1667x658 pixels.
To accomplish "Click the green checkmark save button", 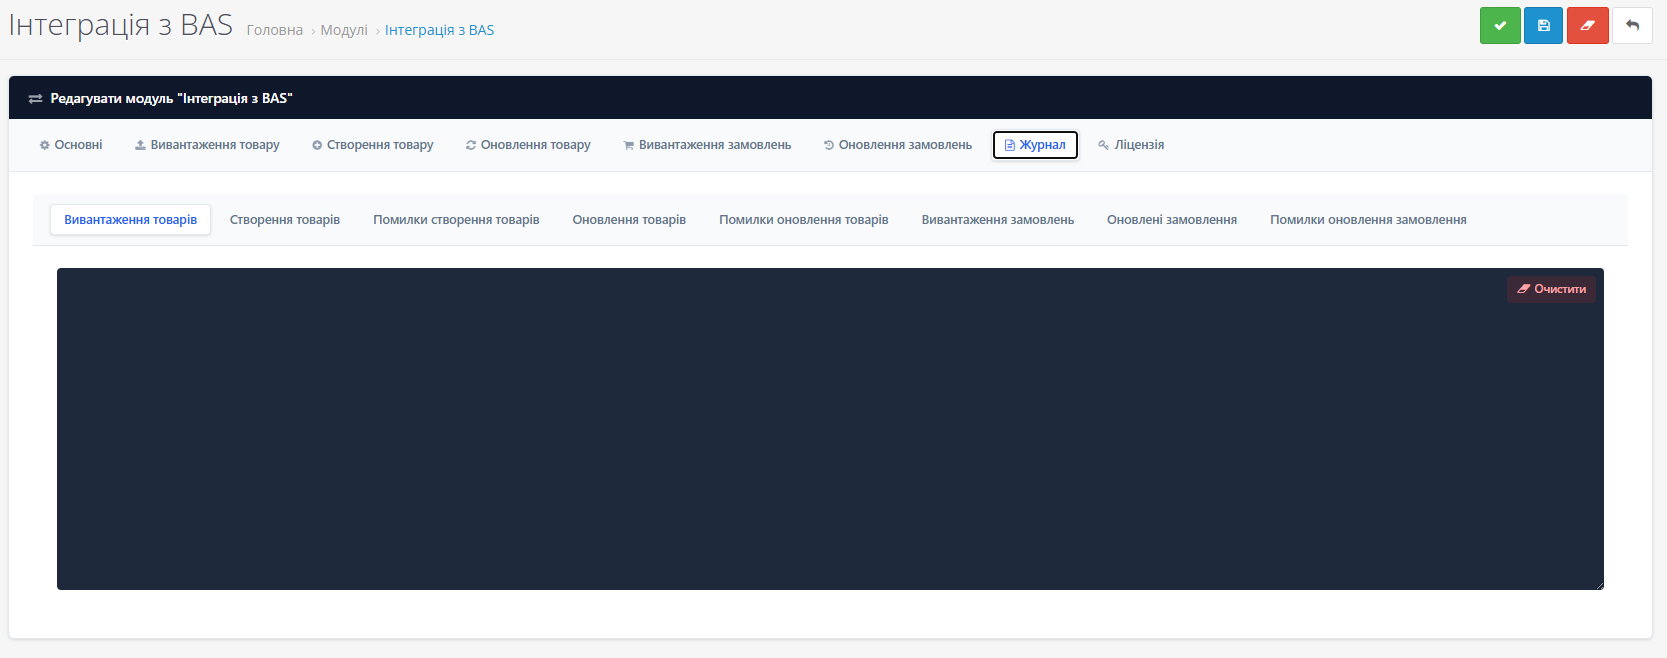I will pyautogui.click(x=1500, y=25).
